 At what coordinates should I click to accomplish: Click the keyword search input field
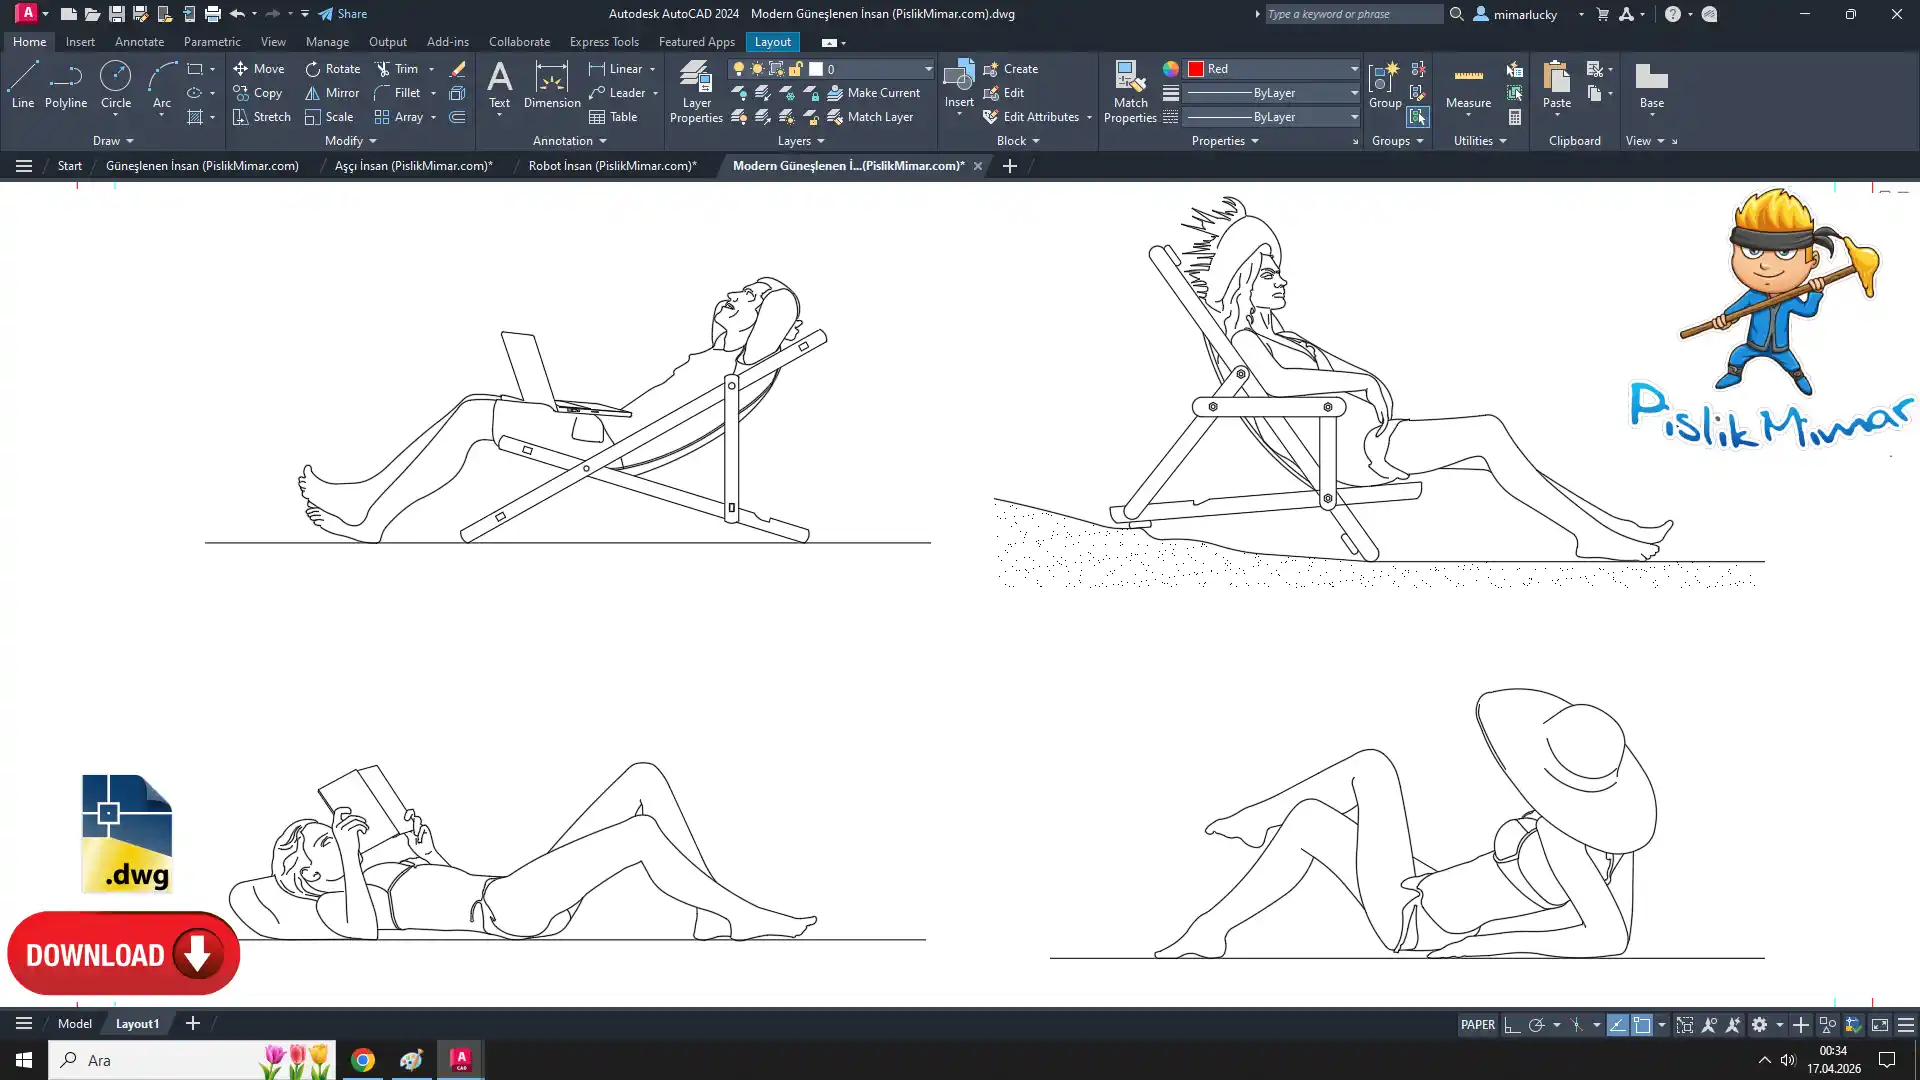click(x=1352, y=14)
